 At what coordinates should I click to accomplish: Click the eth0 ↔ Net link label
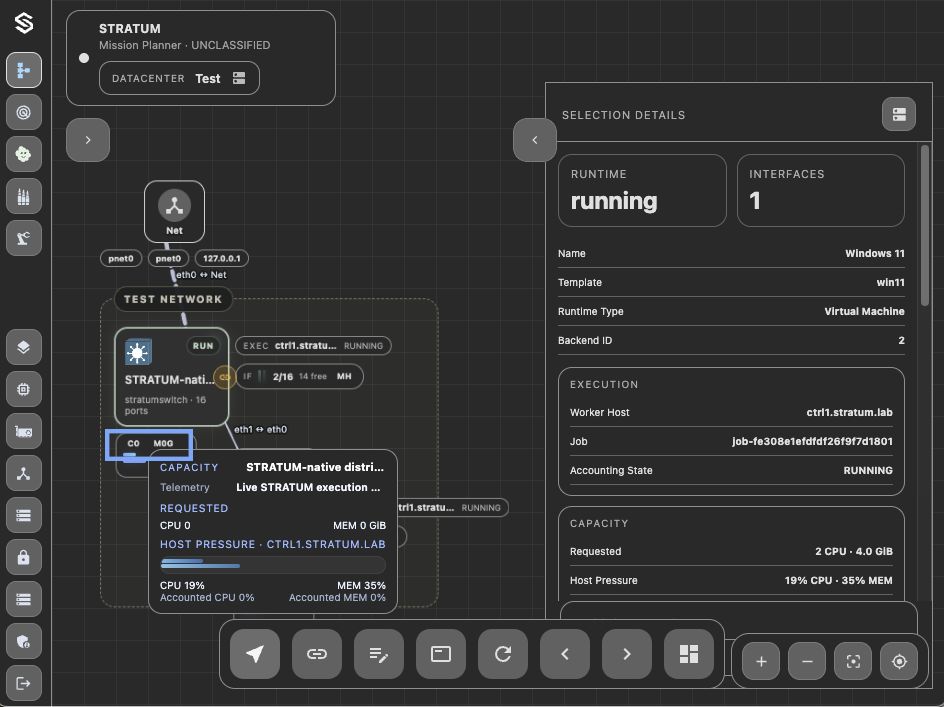pyautogui.click(x=201, y=275)
